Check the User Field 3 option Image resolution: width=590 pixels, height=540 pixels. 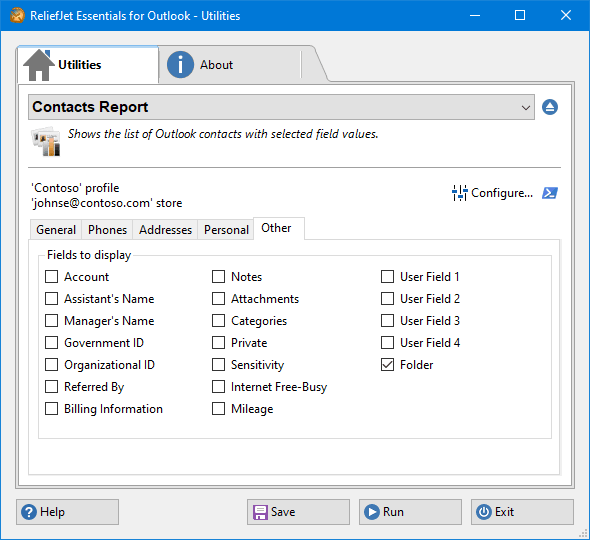tap(387, 321)
